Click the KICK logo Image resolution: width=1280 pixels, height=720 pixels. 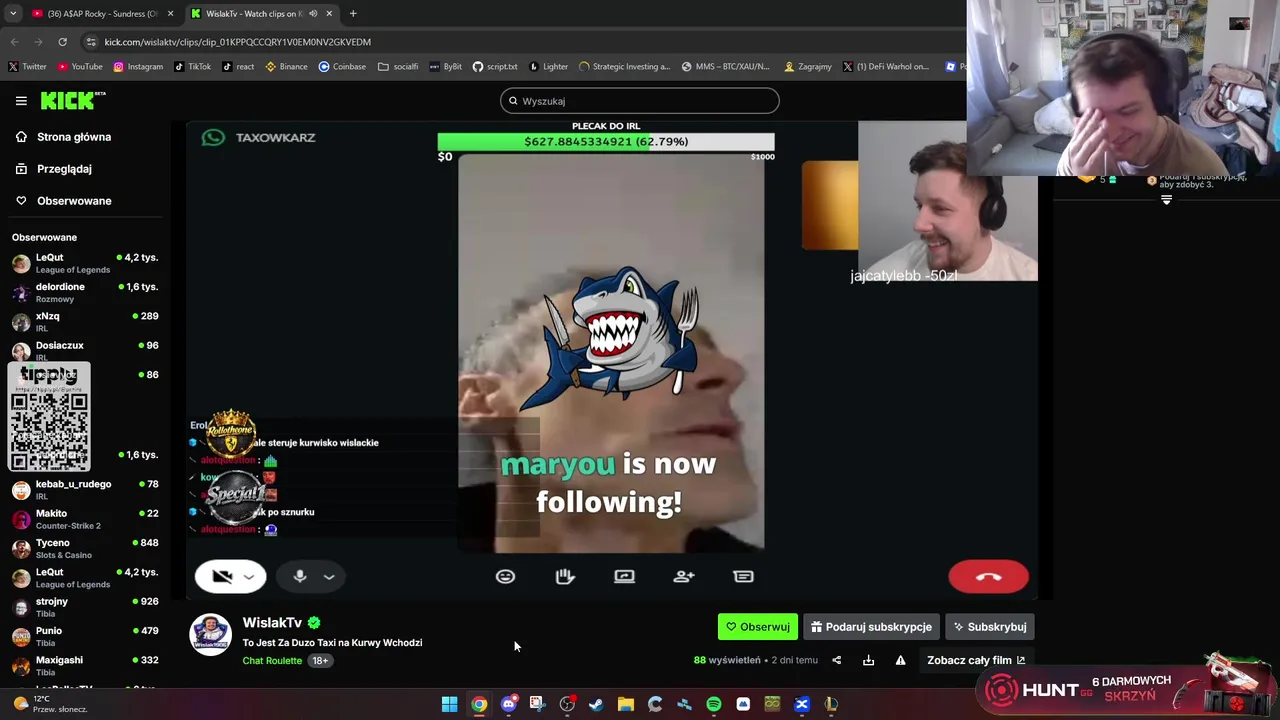73,100
